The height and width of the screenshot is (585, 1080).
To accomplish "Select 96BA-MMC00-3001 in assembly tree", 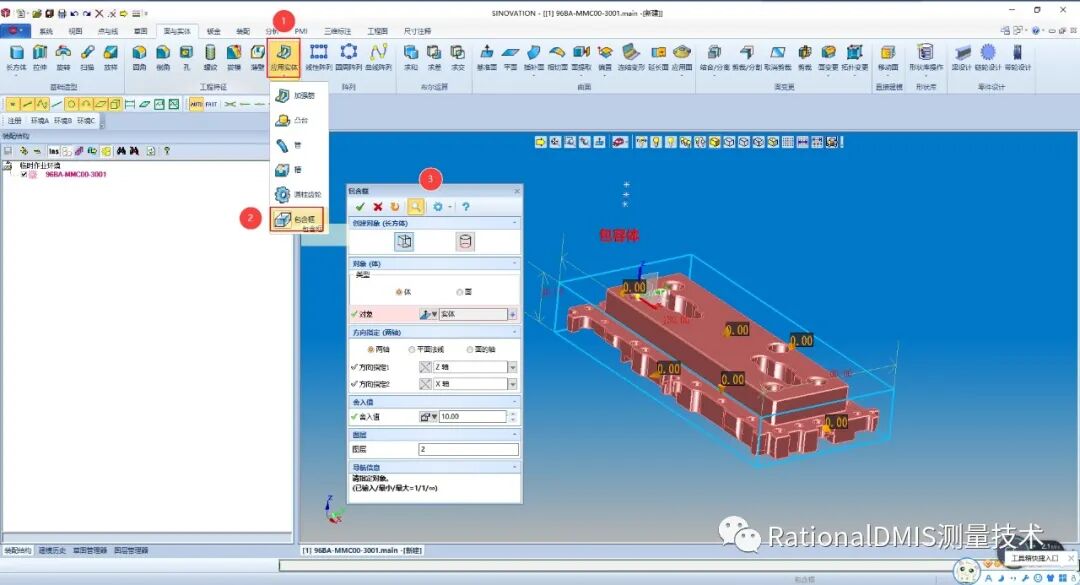I will pyautogui.click(x=76, y=175).
